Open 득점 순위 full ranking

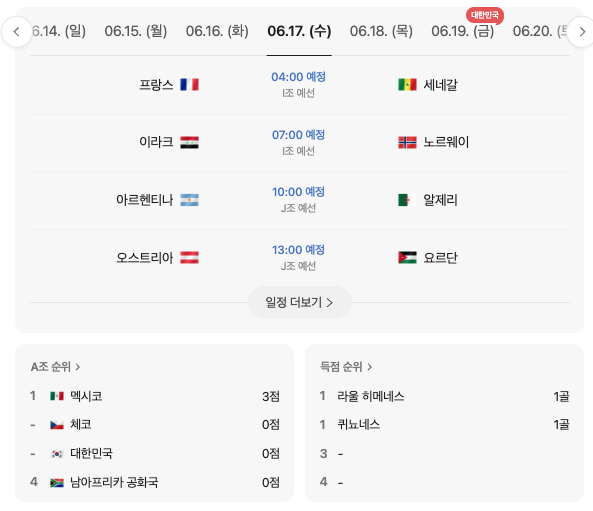click(346, 367)
